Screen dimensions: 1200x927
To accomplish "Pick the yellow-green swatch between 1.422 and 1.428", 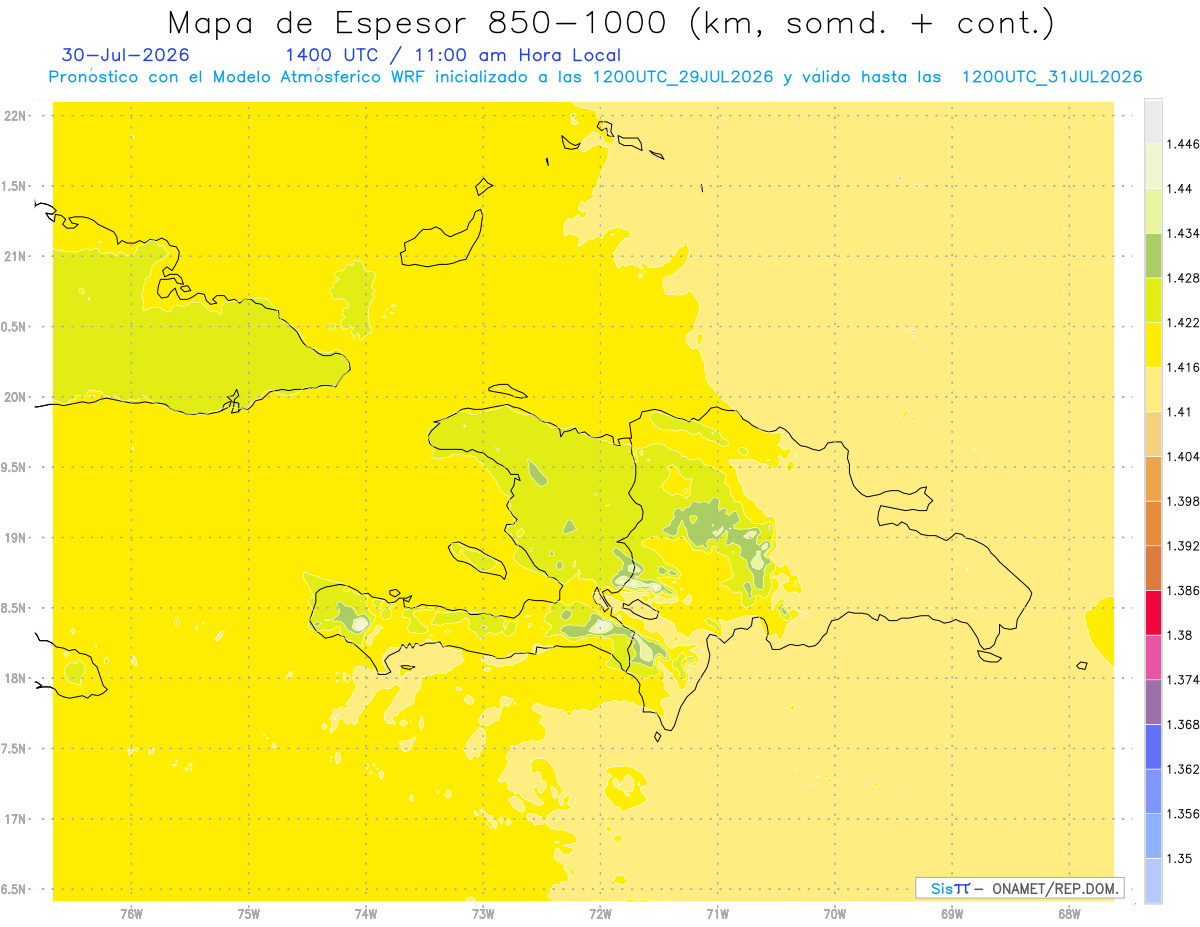I will point(1153,300).
